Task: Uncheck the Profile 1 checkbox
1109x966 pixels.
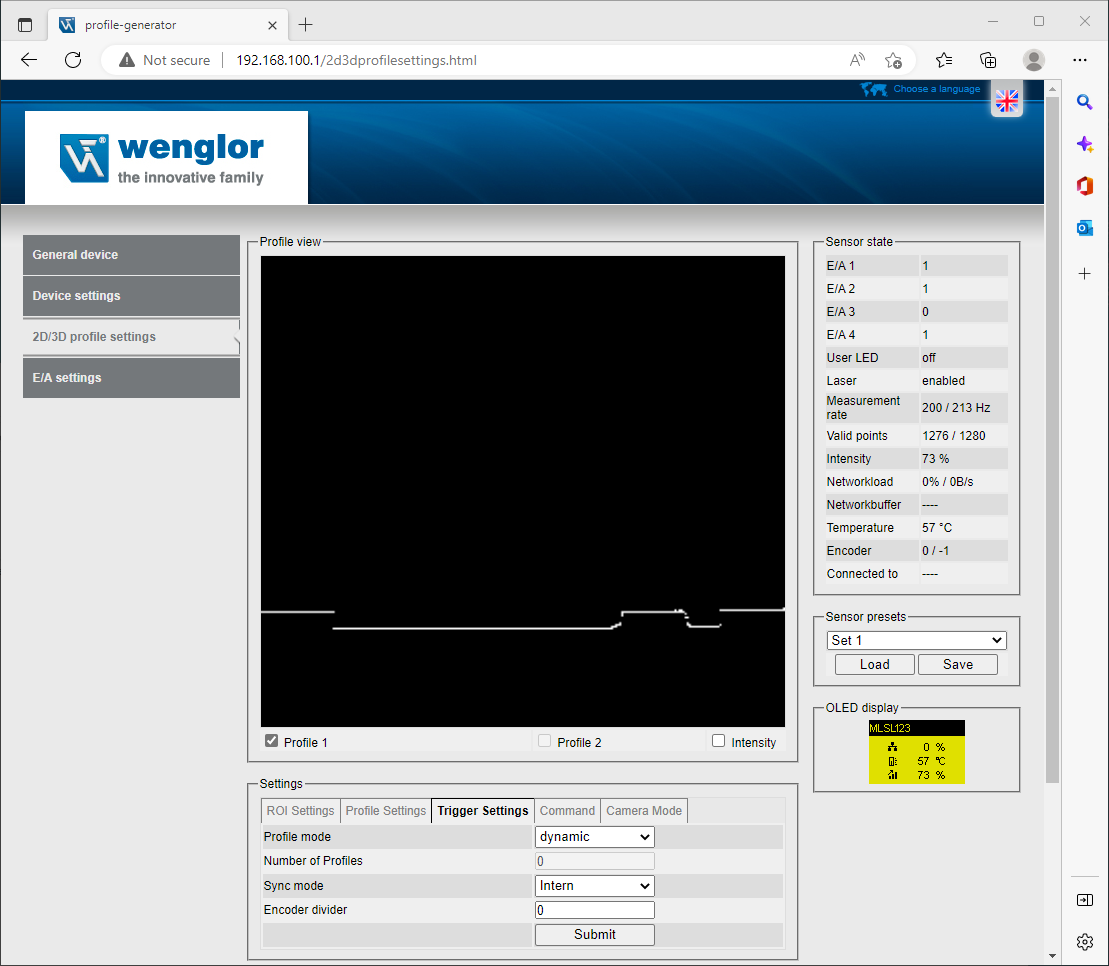Action: click(x=271, y=741)
